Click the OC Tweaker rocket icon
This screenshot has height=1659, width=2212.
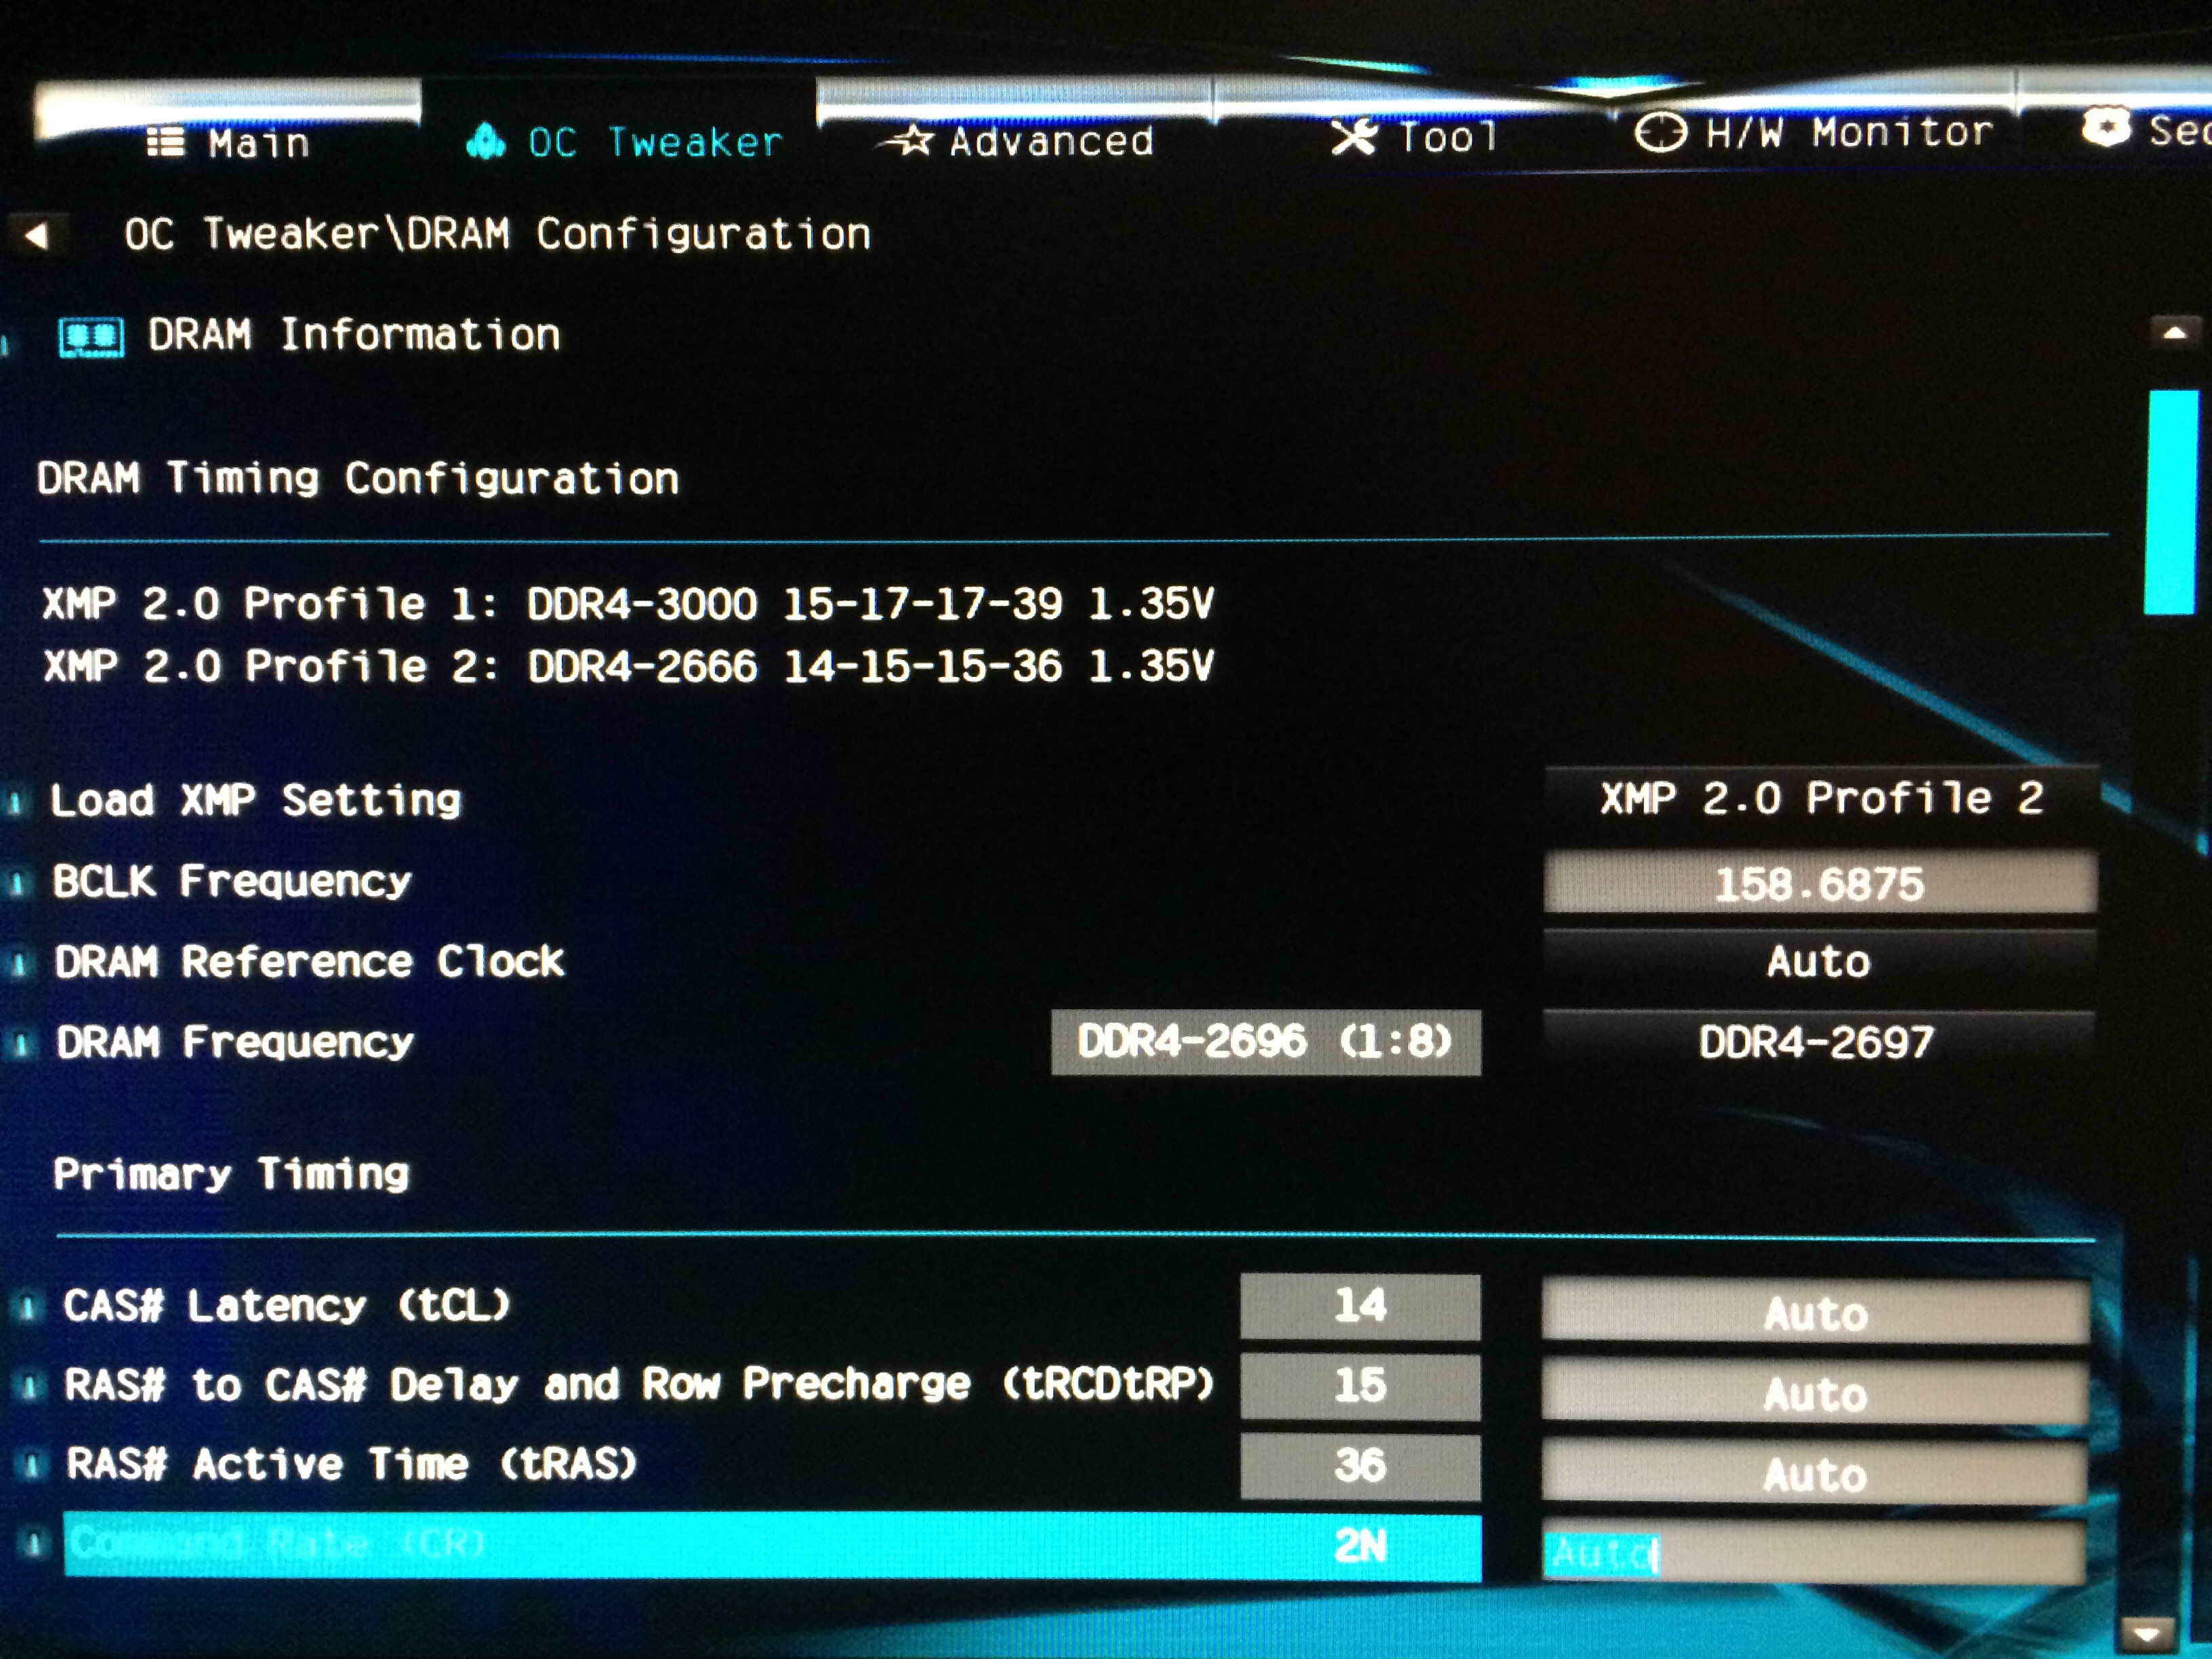pos(486,141)
